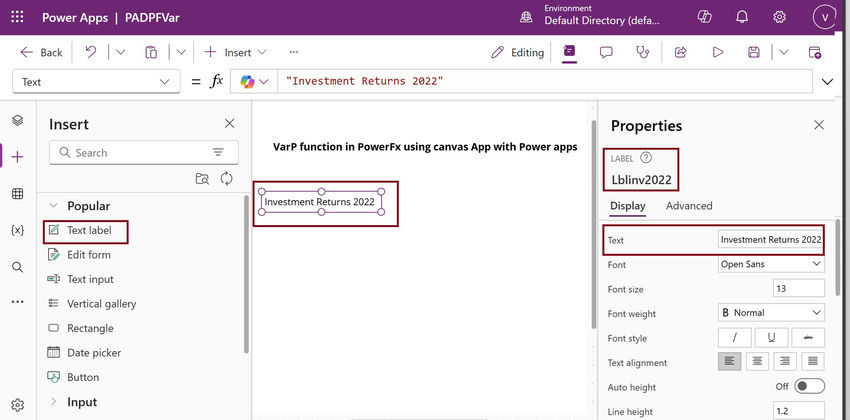Click the Publish icon
The image size is (850, 420).
coord(814,52)
